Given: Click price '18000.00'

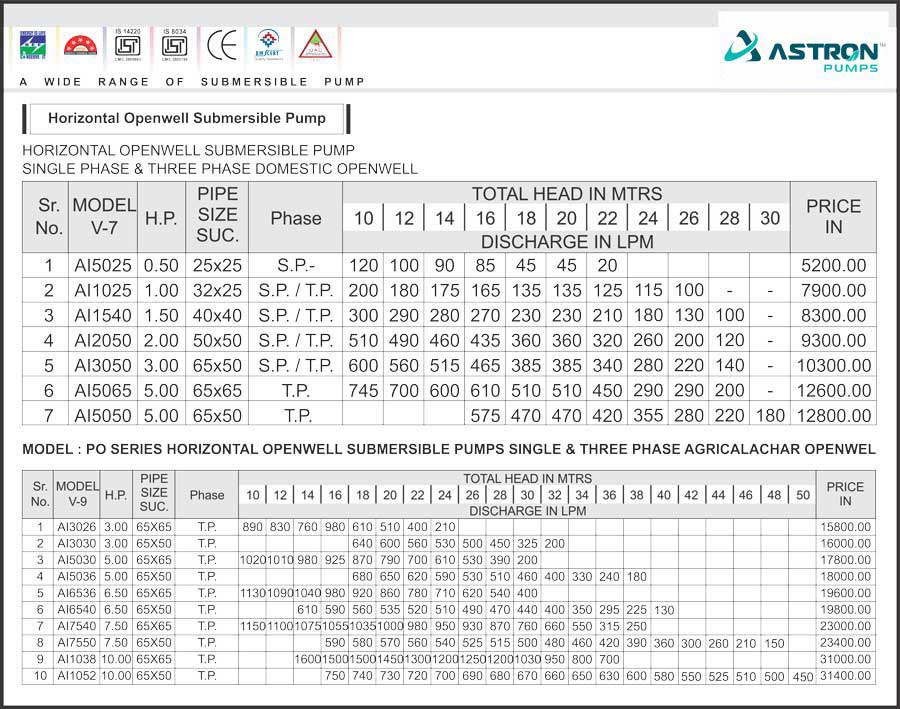Looking at the screenshot, I should [x=845, y=576].
